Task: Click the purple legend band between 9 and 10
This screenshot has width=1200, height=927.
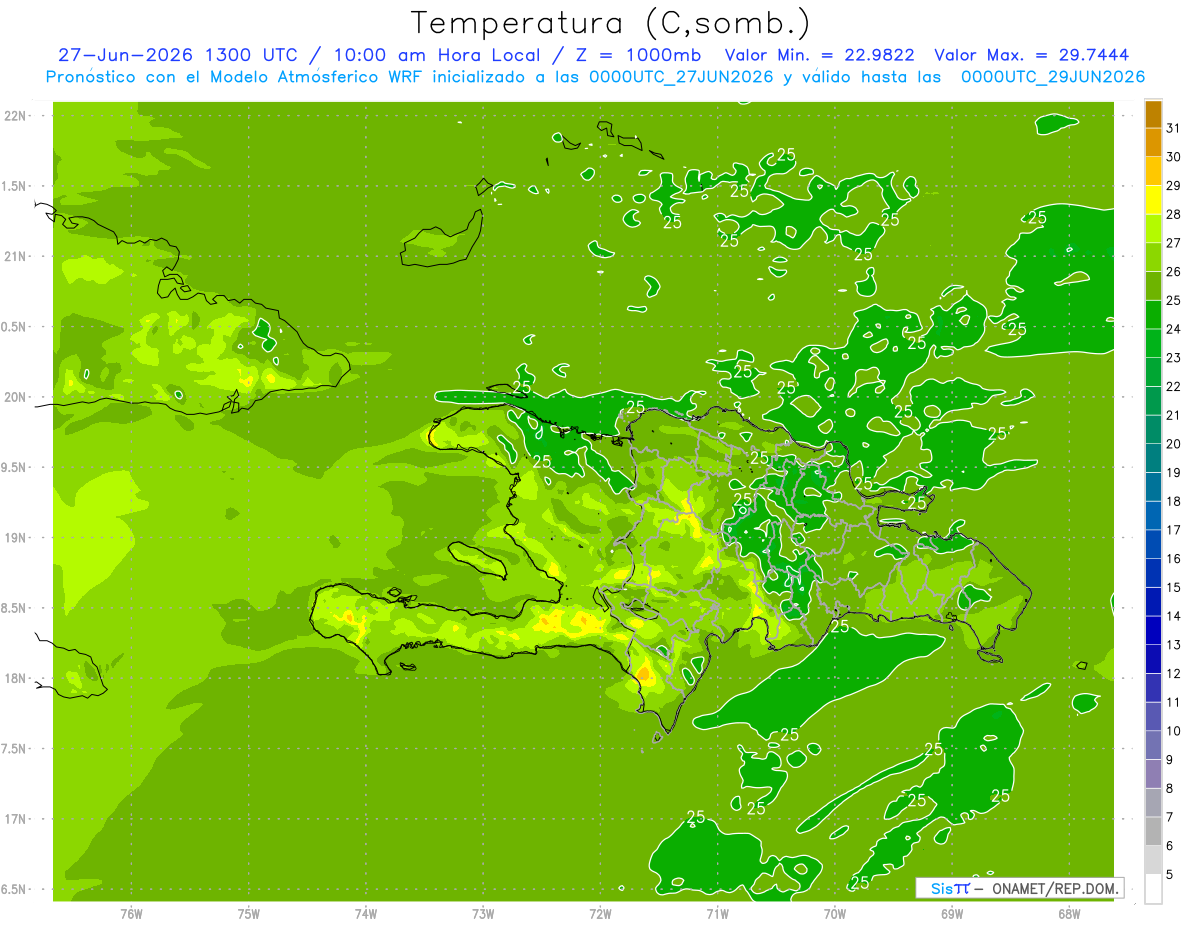Action: tap(1153, 746)
